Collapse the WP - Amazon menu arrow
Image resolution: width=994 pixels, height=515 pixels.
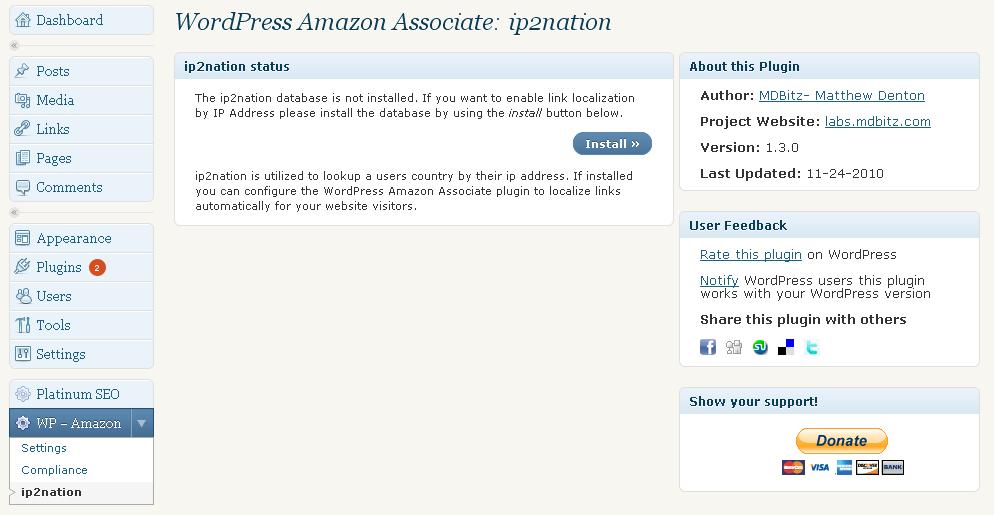coord(141,423)
